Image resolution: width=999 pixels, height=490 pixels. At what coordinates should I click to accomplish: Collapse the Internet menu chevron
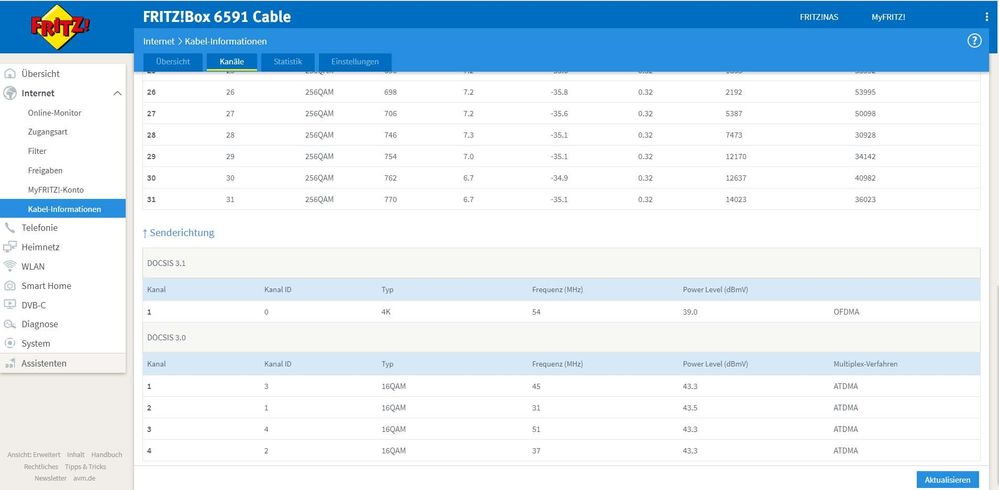[117, 93]
